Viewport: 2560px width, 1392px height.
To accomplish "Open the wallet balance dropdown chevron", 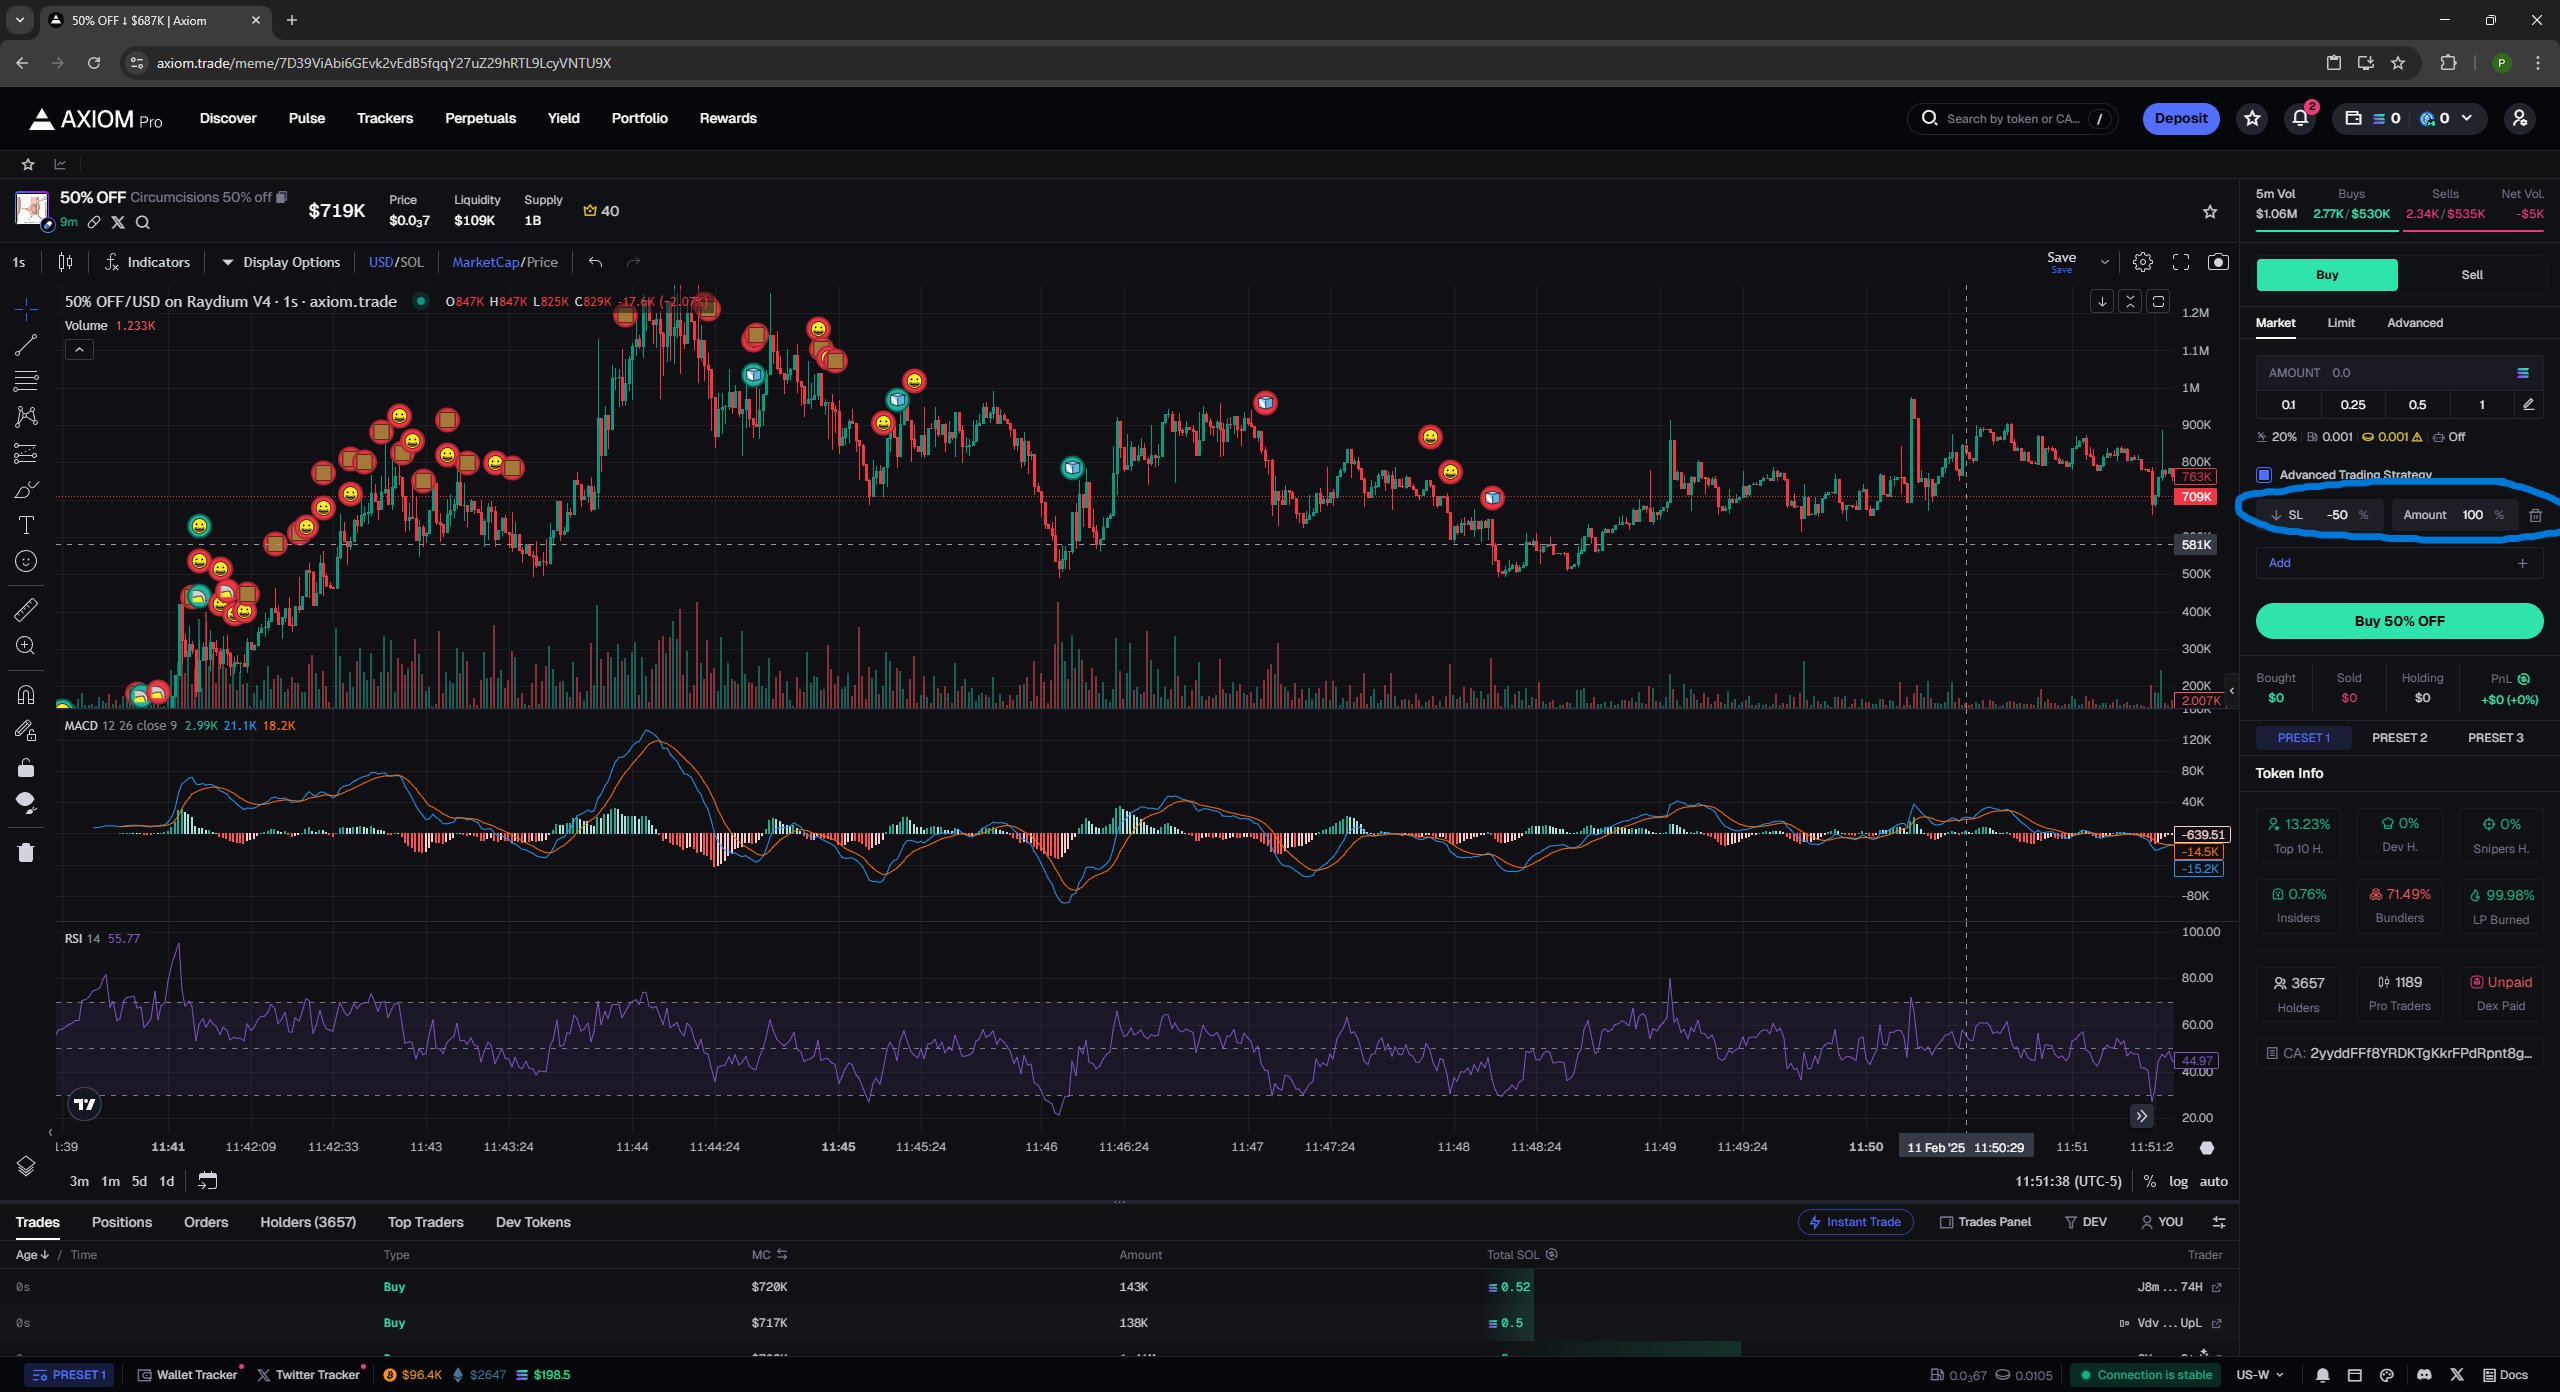I will point(2467,118).
